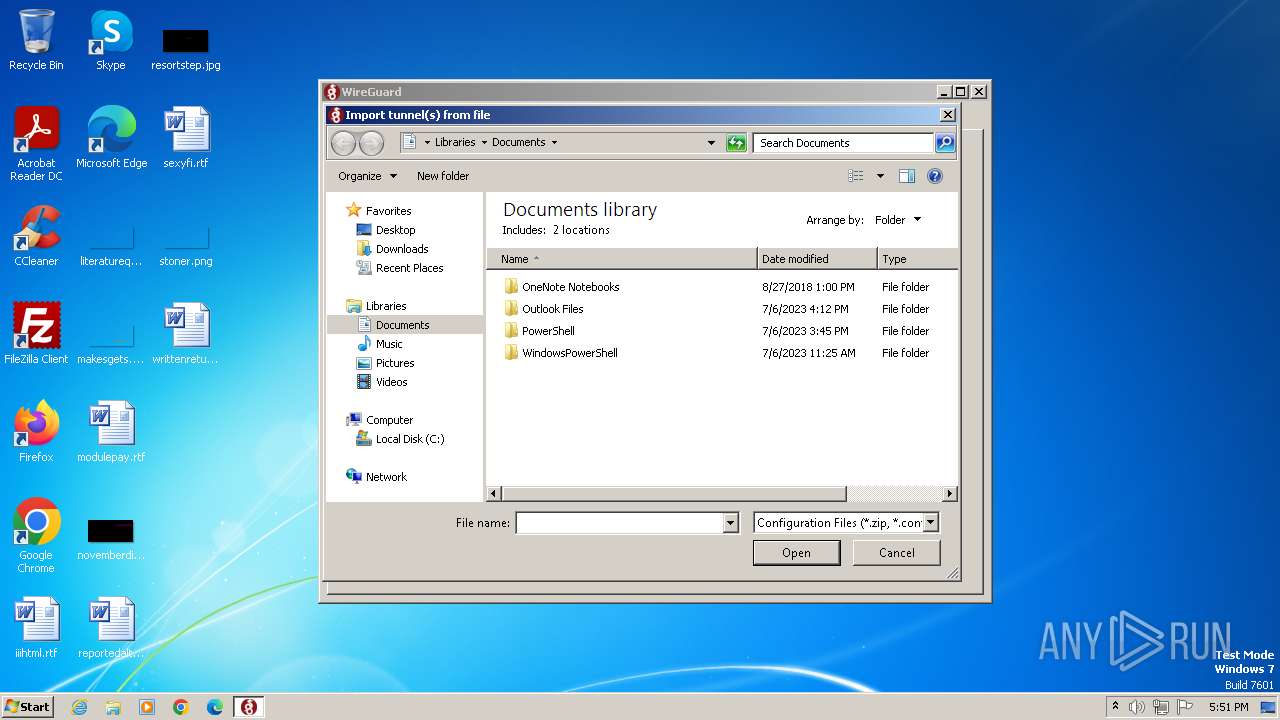Select the PowerShell folder

pos(548,331)
